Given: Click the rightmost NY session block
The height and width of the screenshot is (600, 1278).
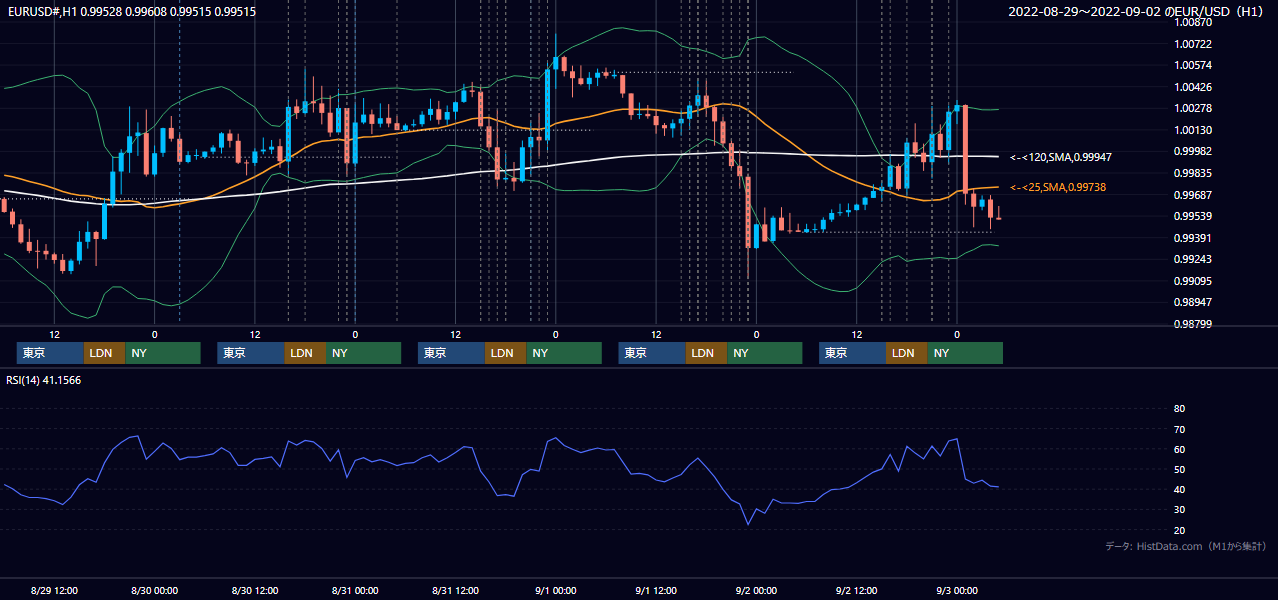Looking at the screenshot, I should click(965, 353).
